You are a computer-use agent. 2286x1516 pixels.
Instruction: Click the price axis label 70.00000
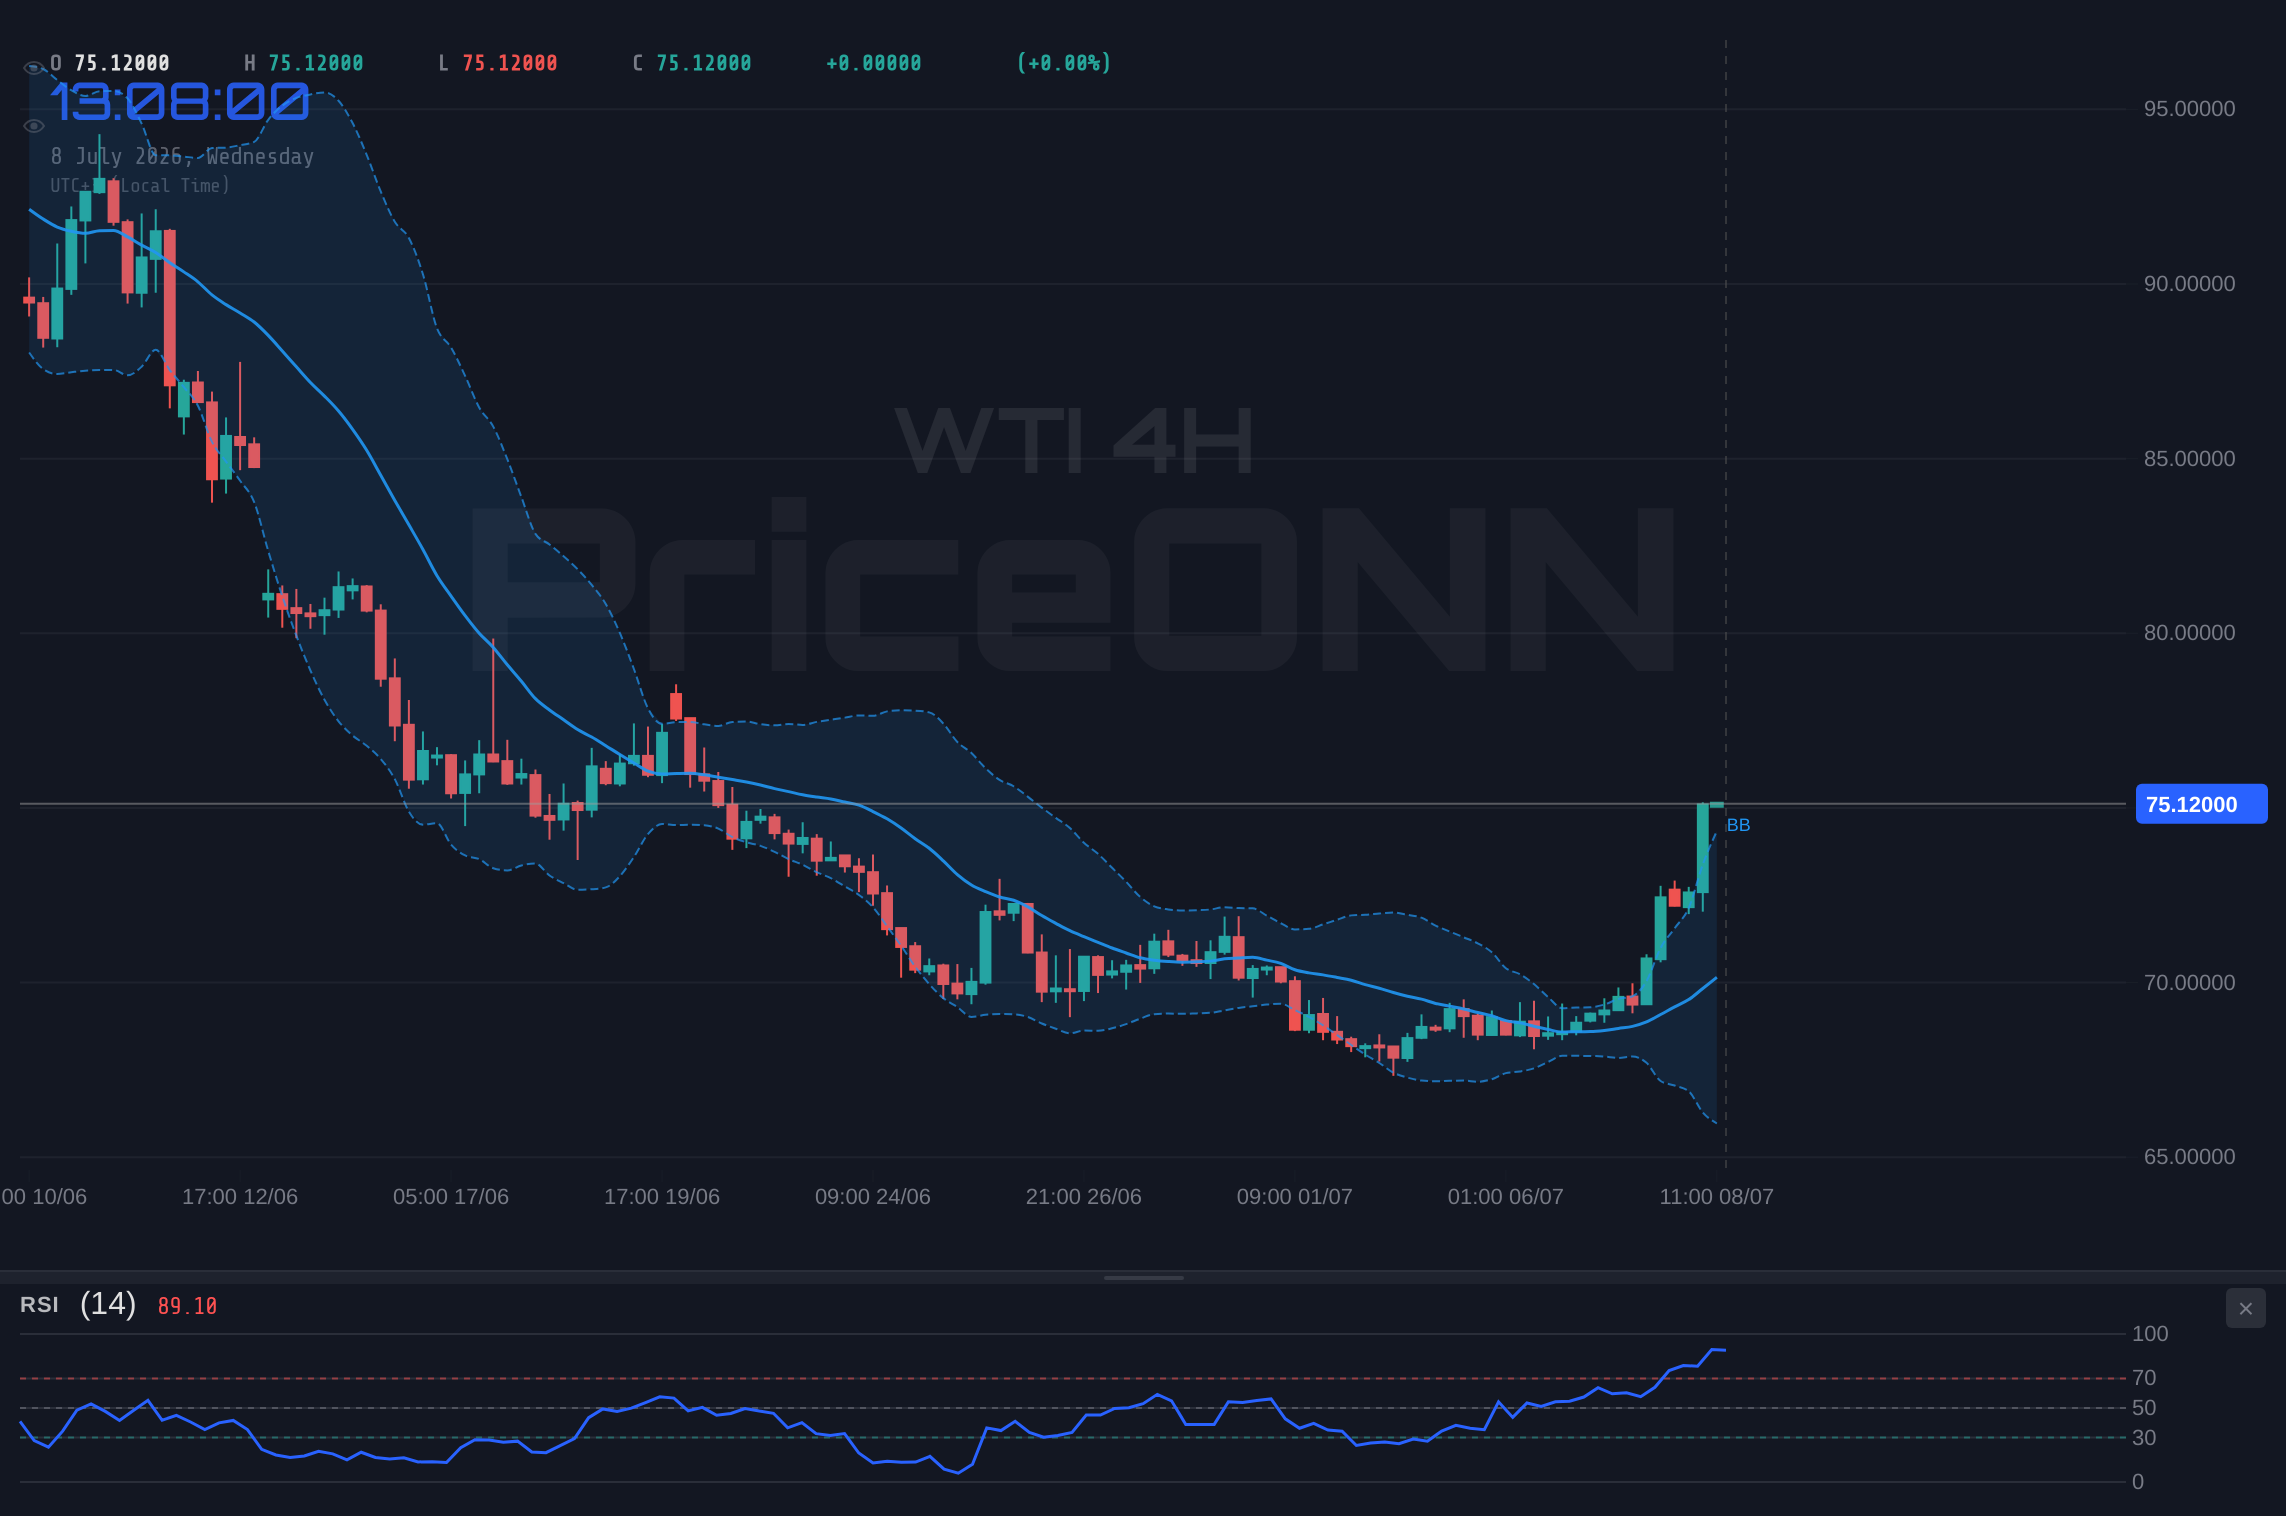tap(2189, 983)
